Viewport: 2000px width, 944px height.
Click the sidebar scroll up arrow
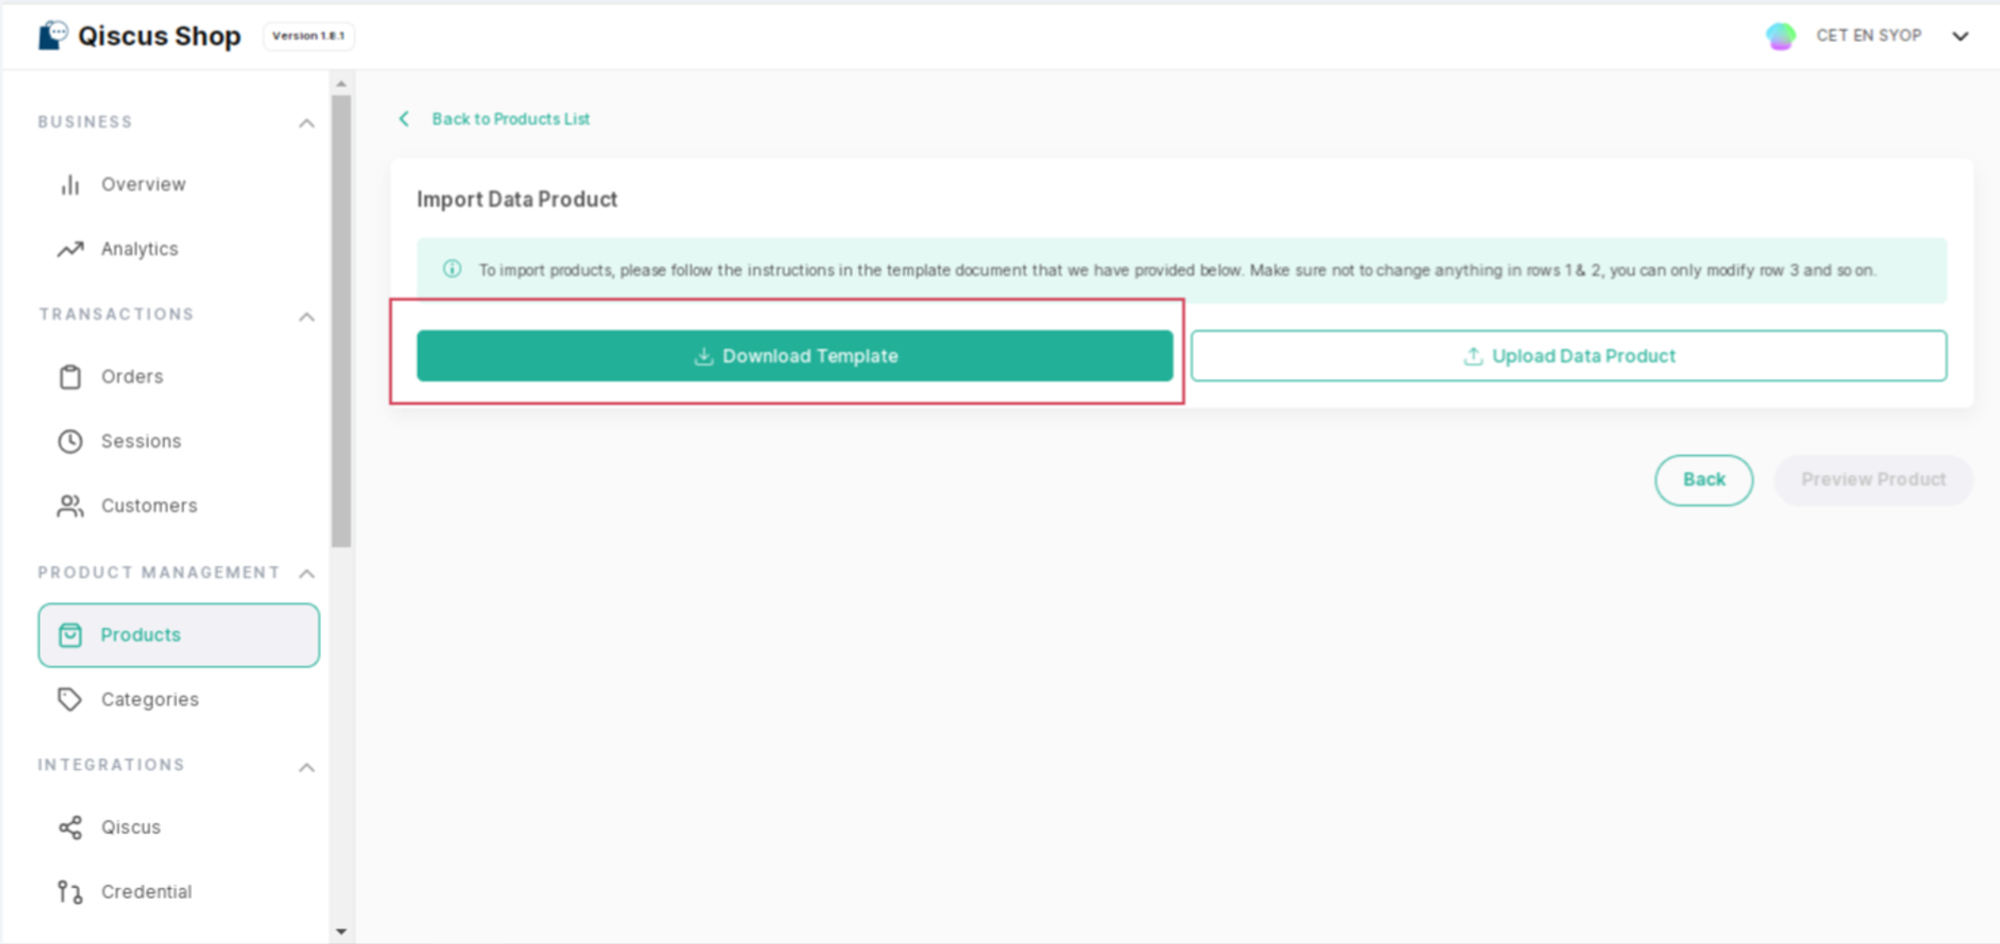coord(341,84)
